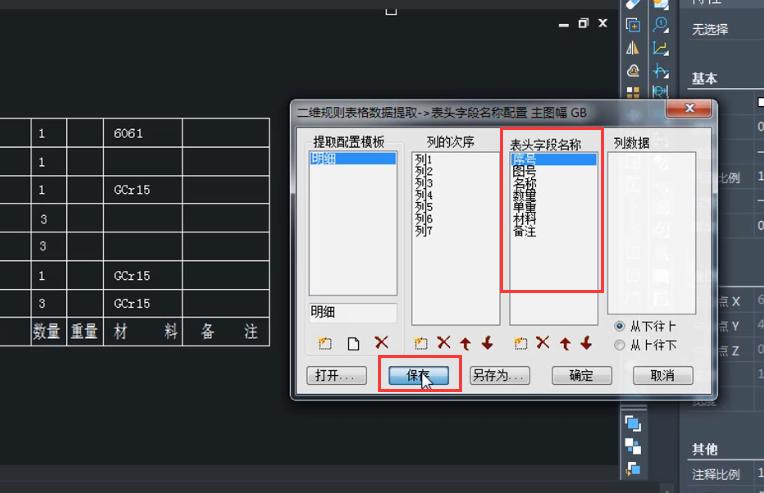The image size is (764, 493).
Task: Click the arc-with-axis icon in CAD toolbar
Action: coord(661,71)
